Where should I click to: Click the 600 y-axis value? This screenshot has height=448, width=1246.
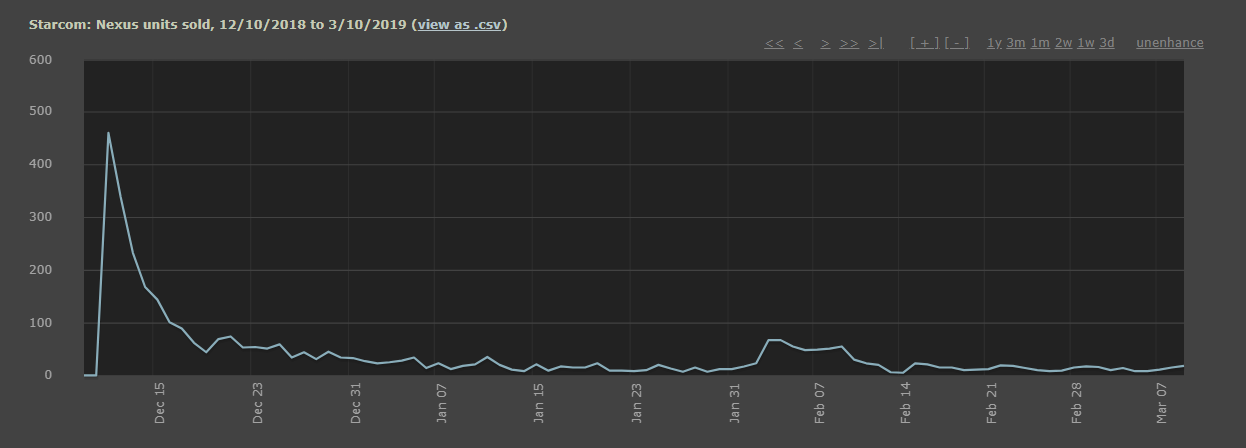pos(41,60)
